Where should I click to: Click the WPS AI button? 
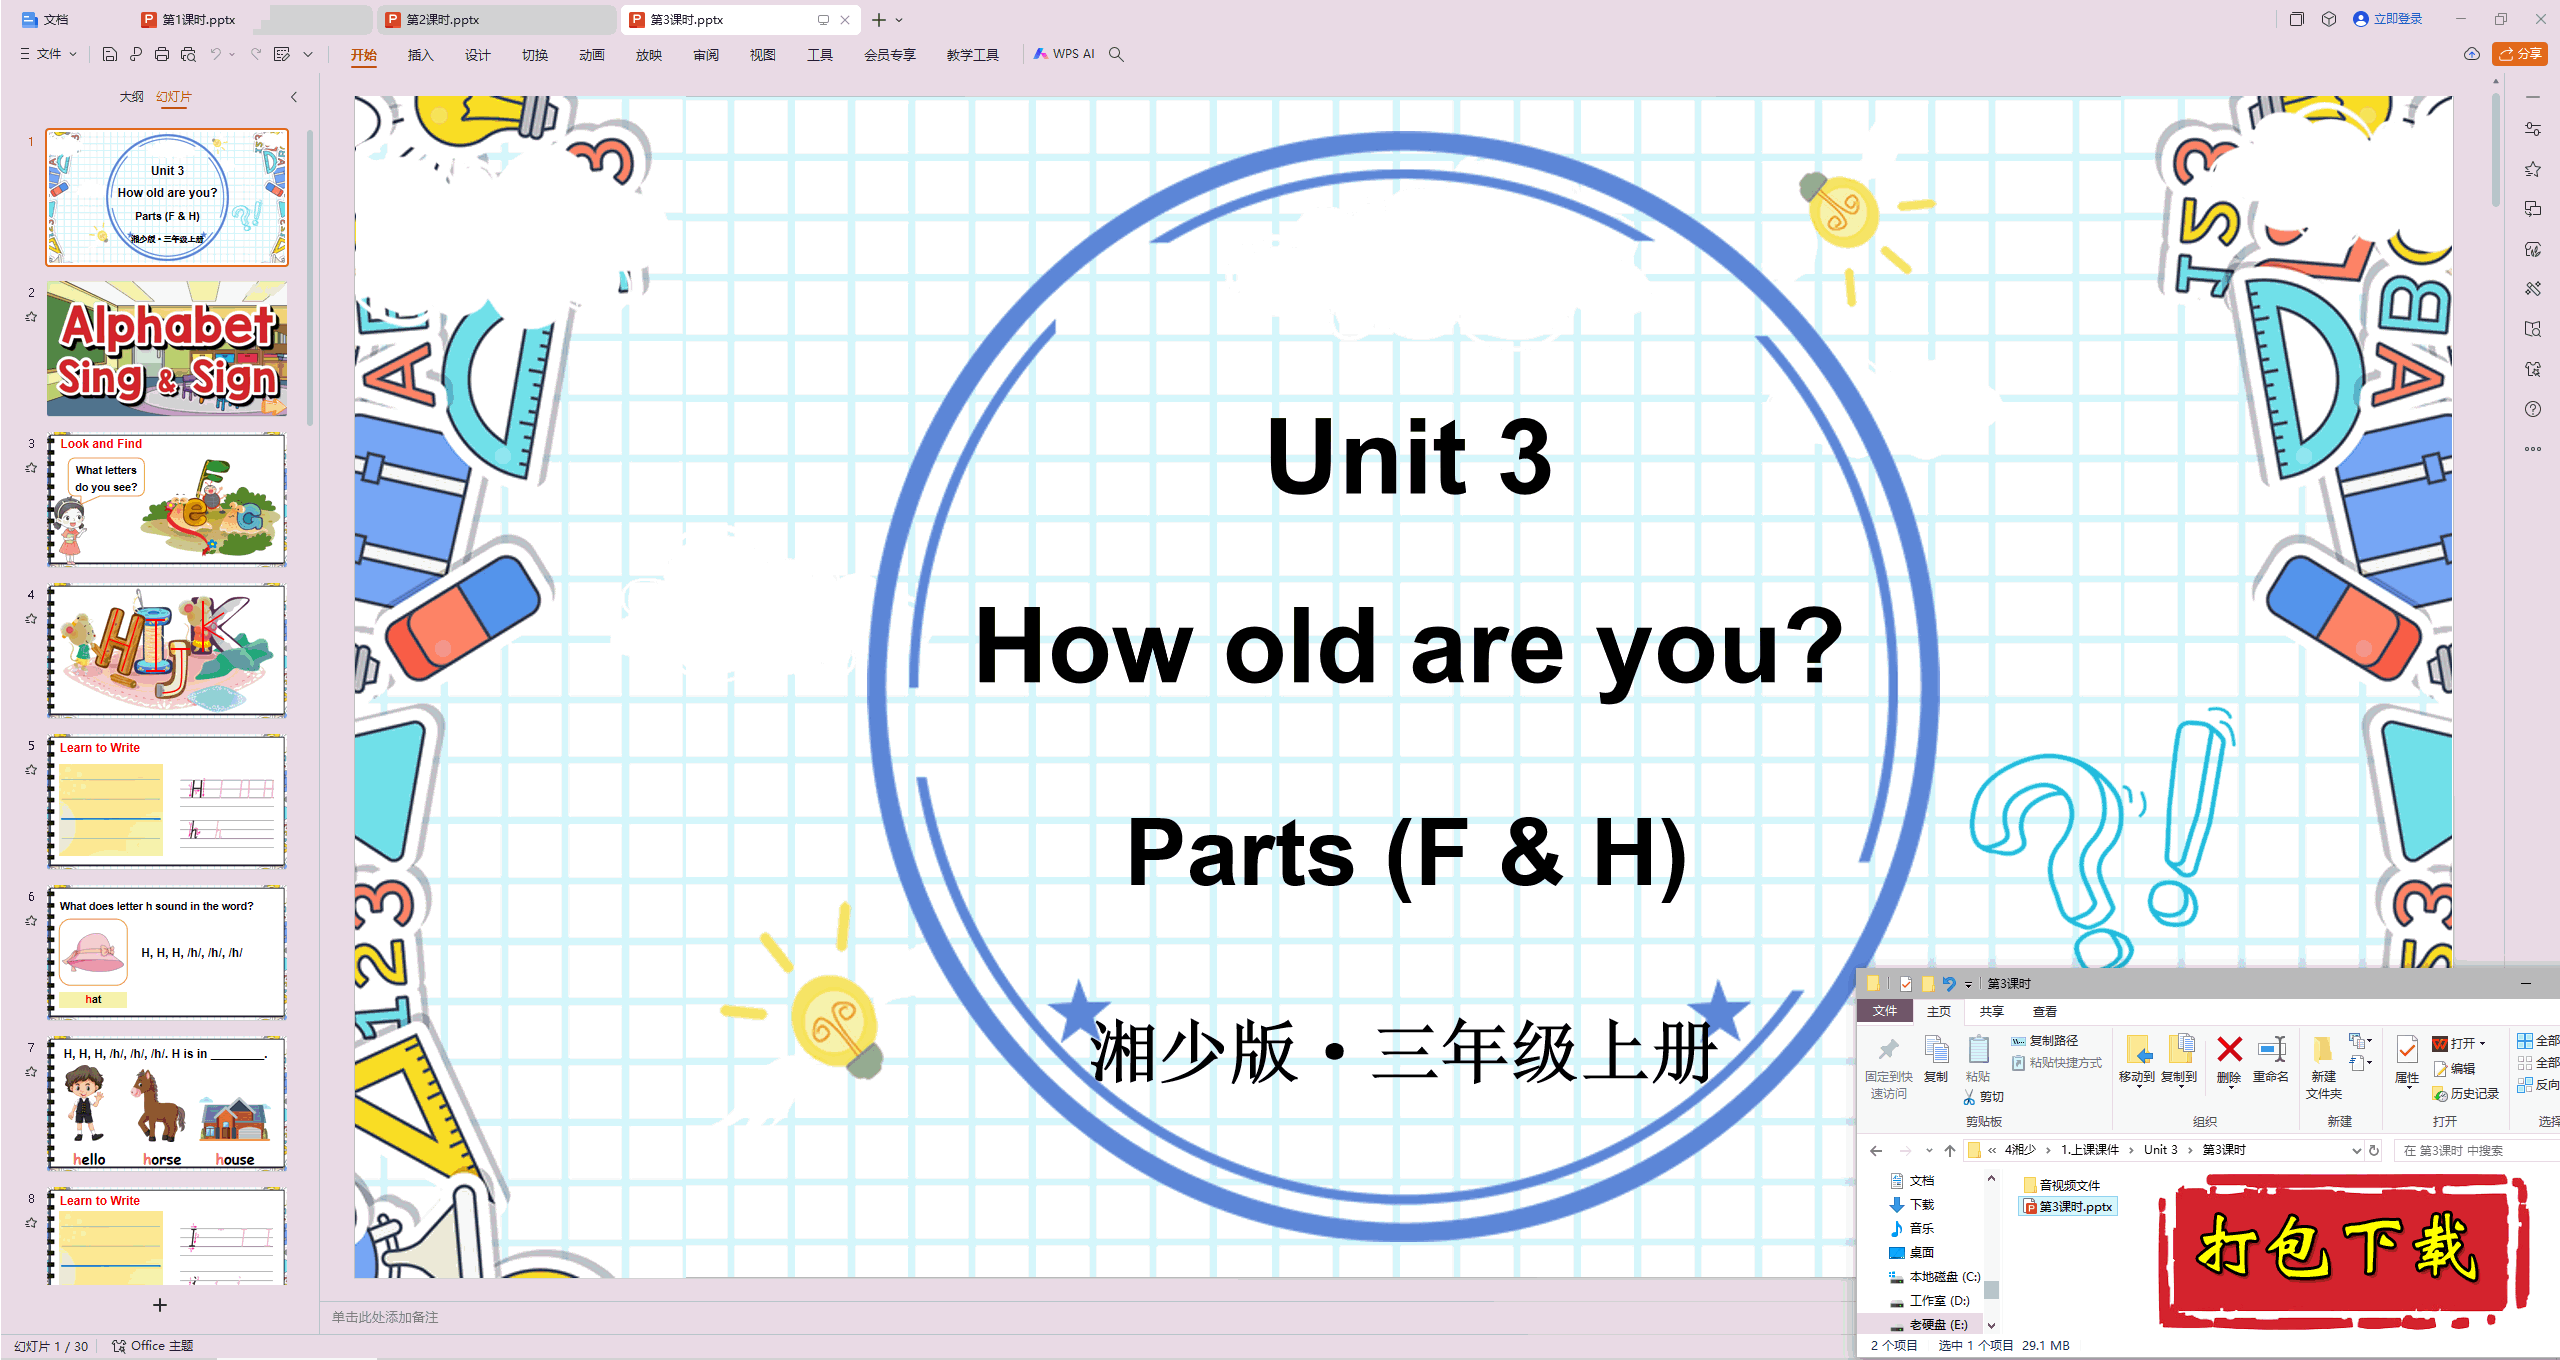click(1064, 54)
